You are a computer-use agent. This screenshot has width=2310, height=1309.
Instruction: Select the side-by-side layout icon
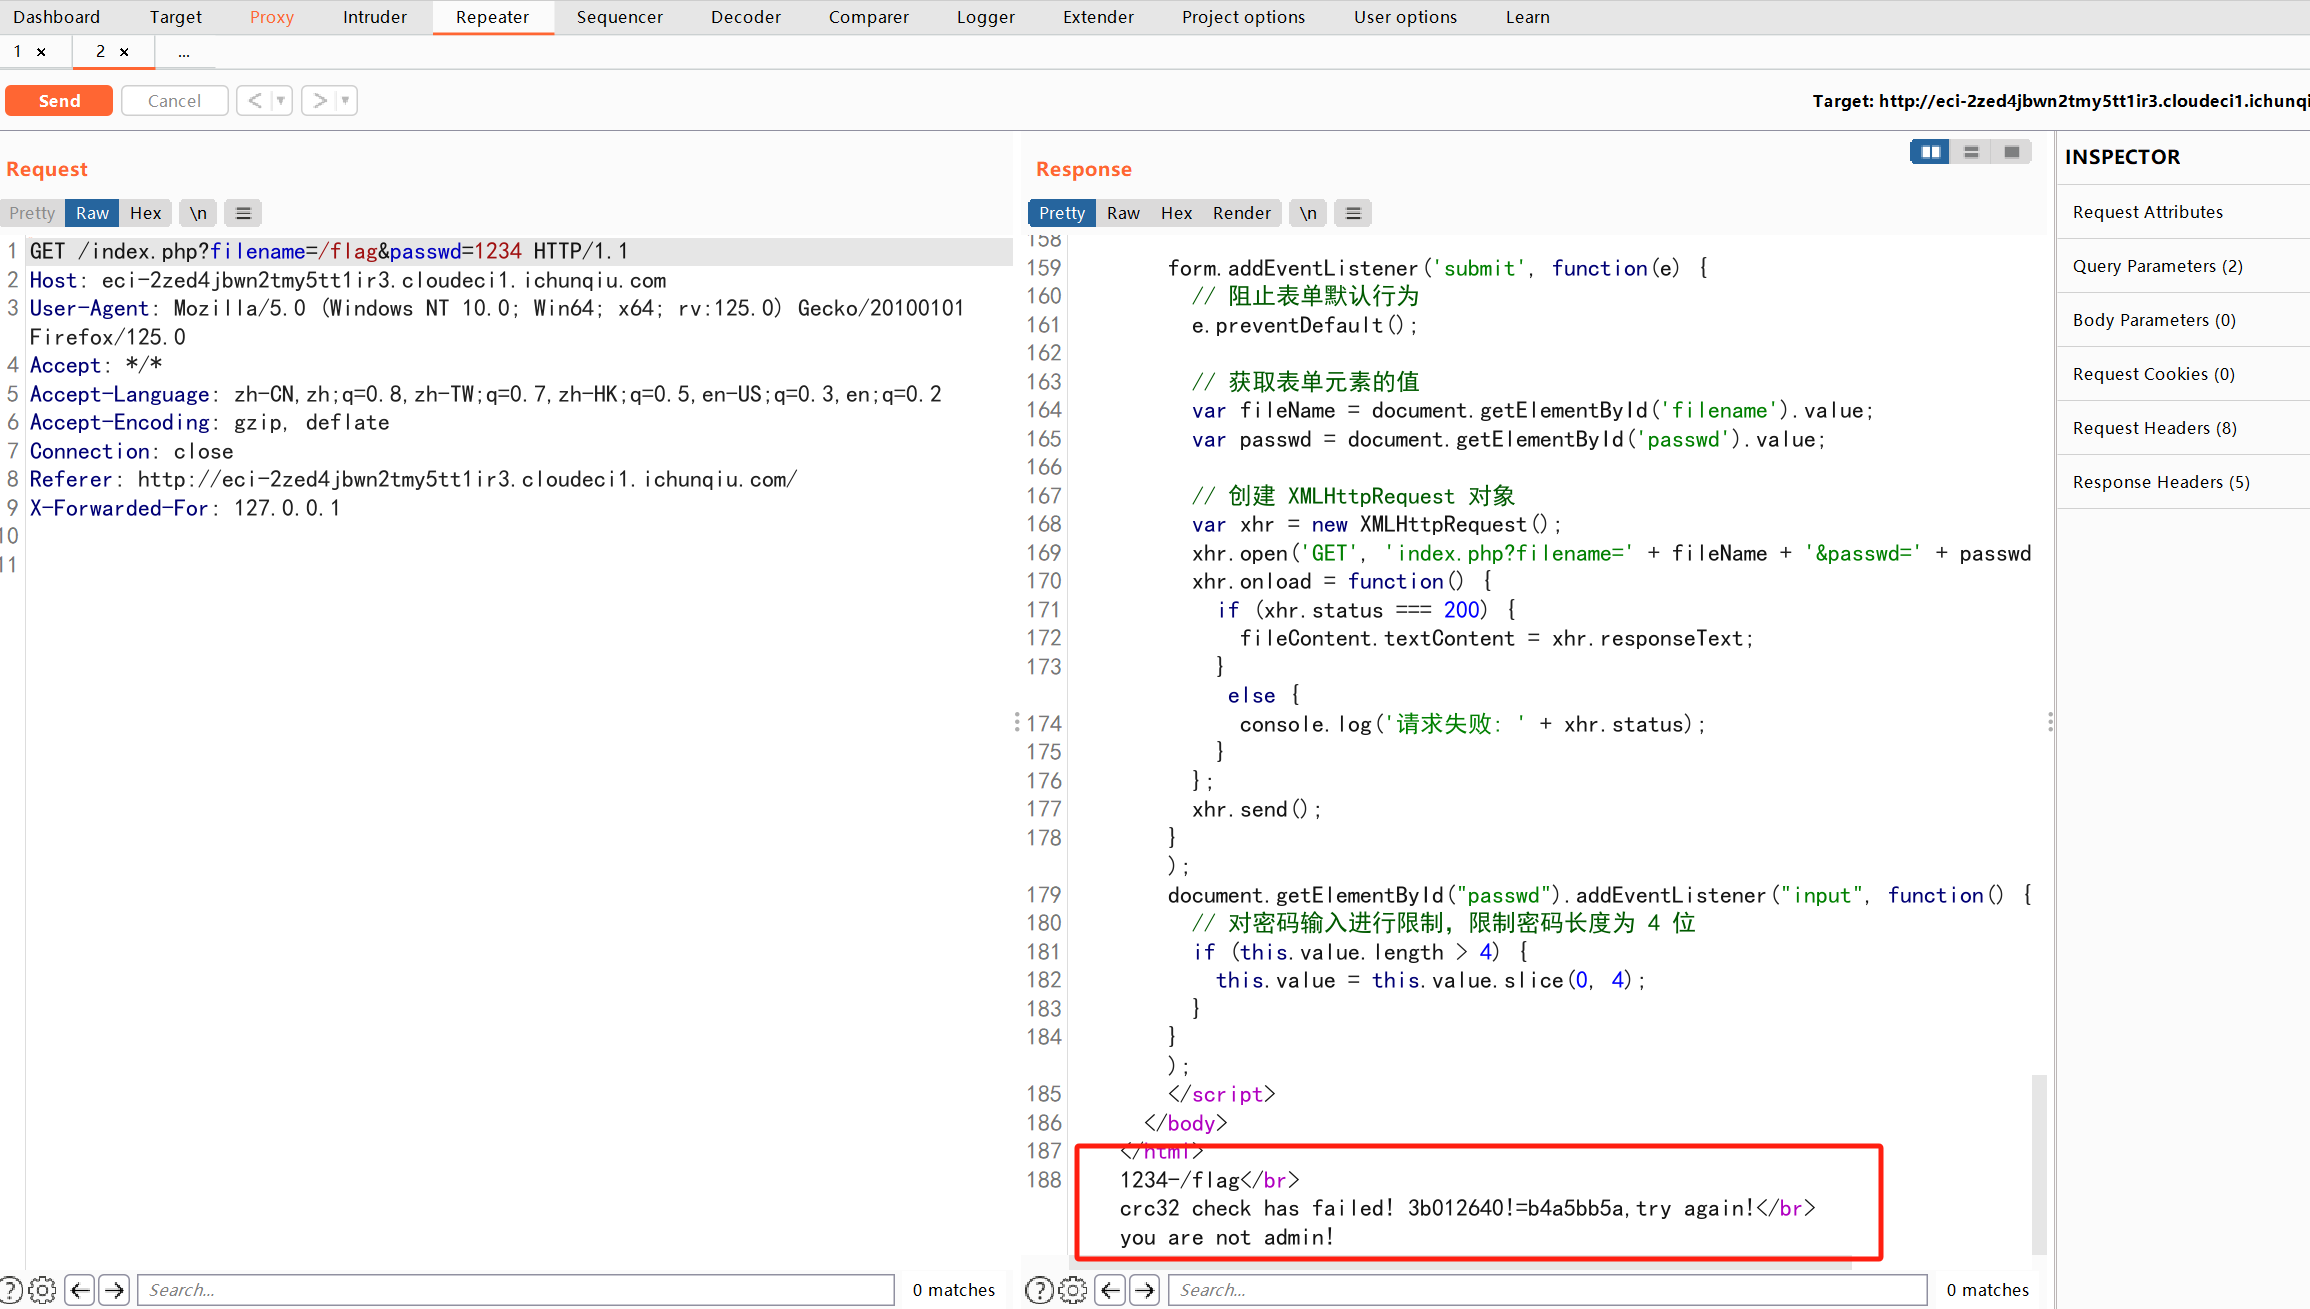[1930, 152]
